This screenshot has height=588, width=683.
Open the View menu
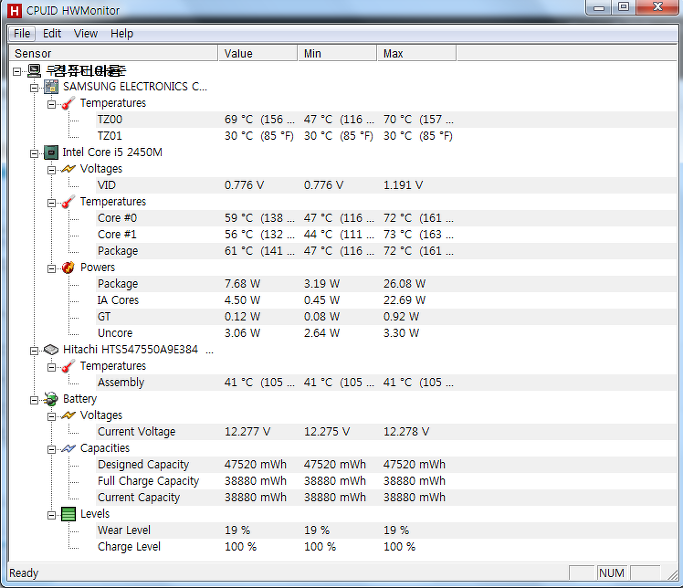[x=85, y=34]
